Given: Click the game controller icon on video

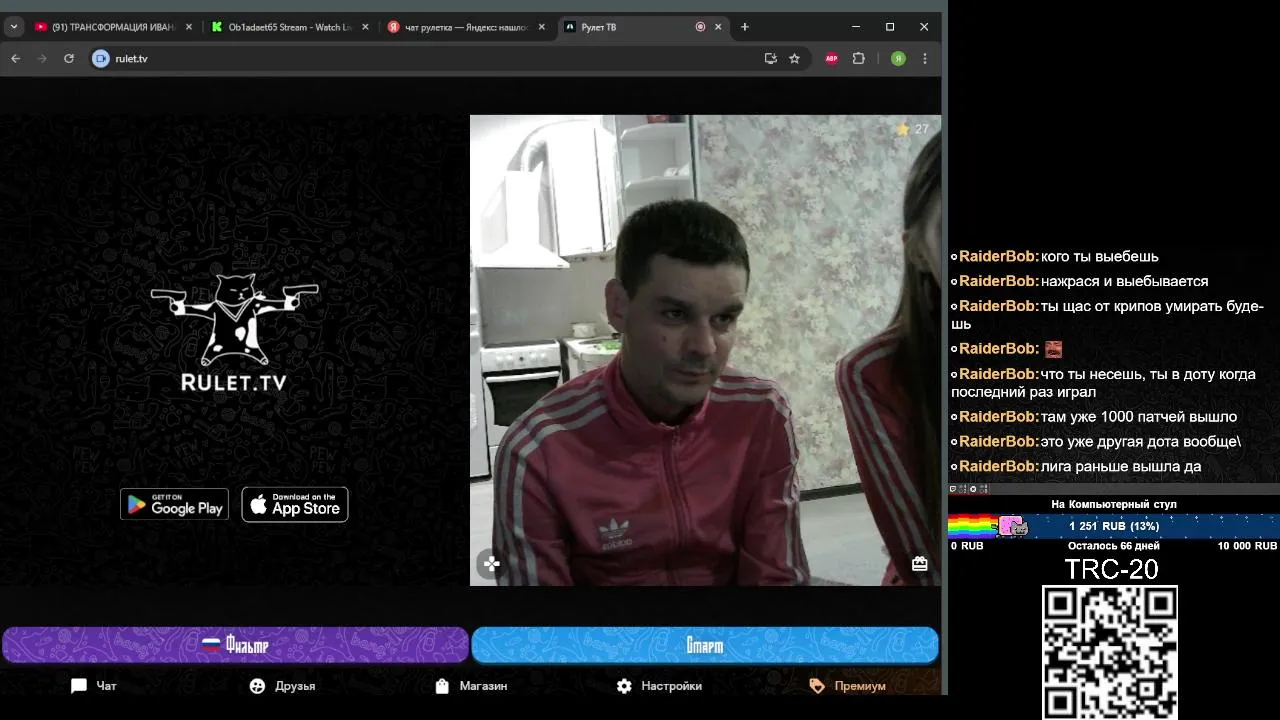Looking at the screenshot, I should pos(491,564).
